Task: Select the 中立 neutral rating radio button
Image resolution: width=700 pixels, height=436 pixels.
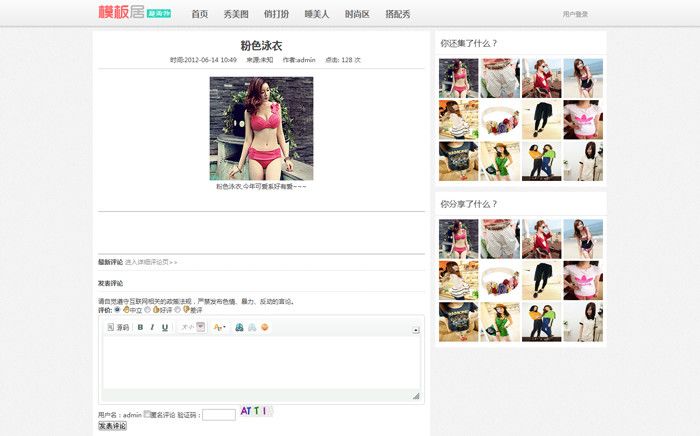Action: coord(118,309)
